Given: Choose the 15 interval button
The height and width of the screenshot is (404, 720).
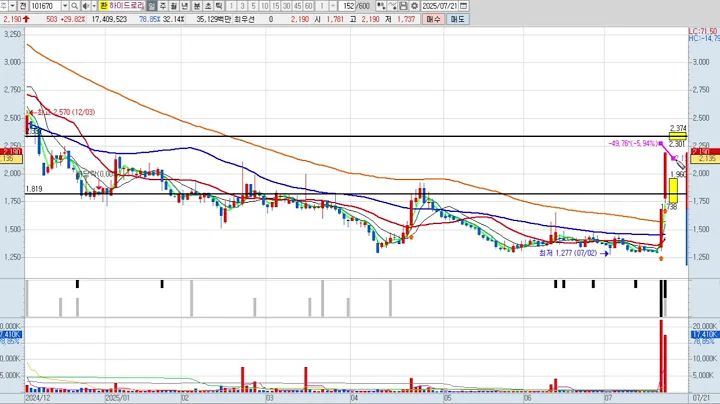Looking at the screenshot, I should coord(276,6).
